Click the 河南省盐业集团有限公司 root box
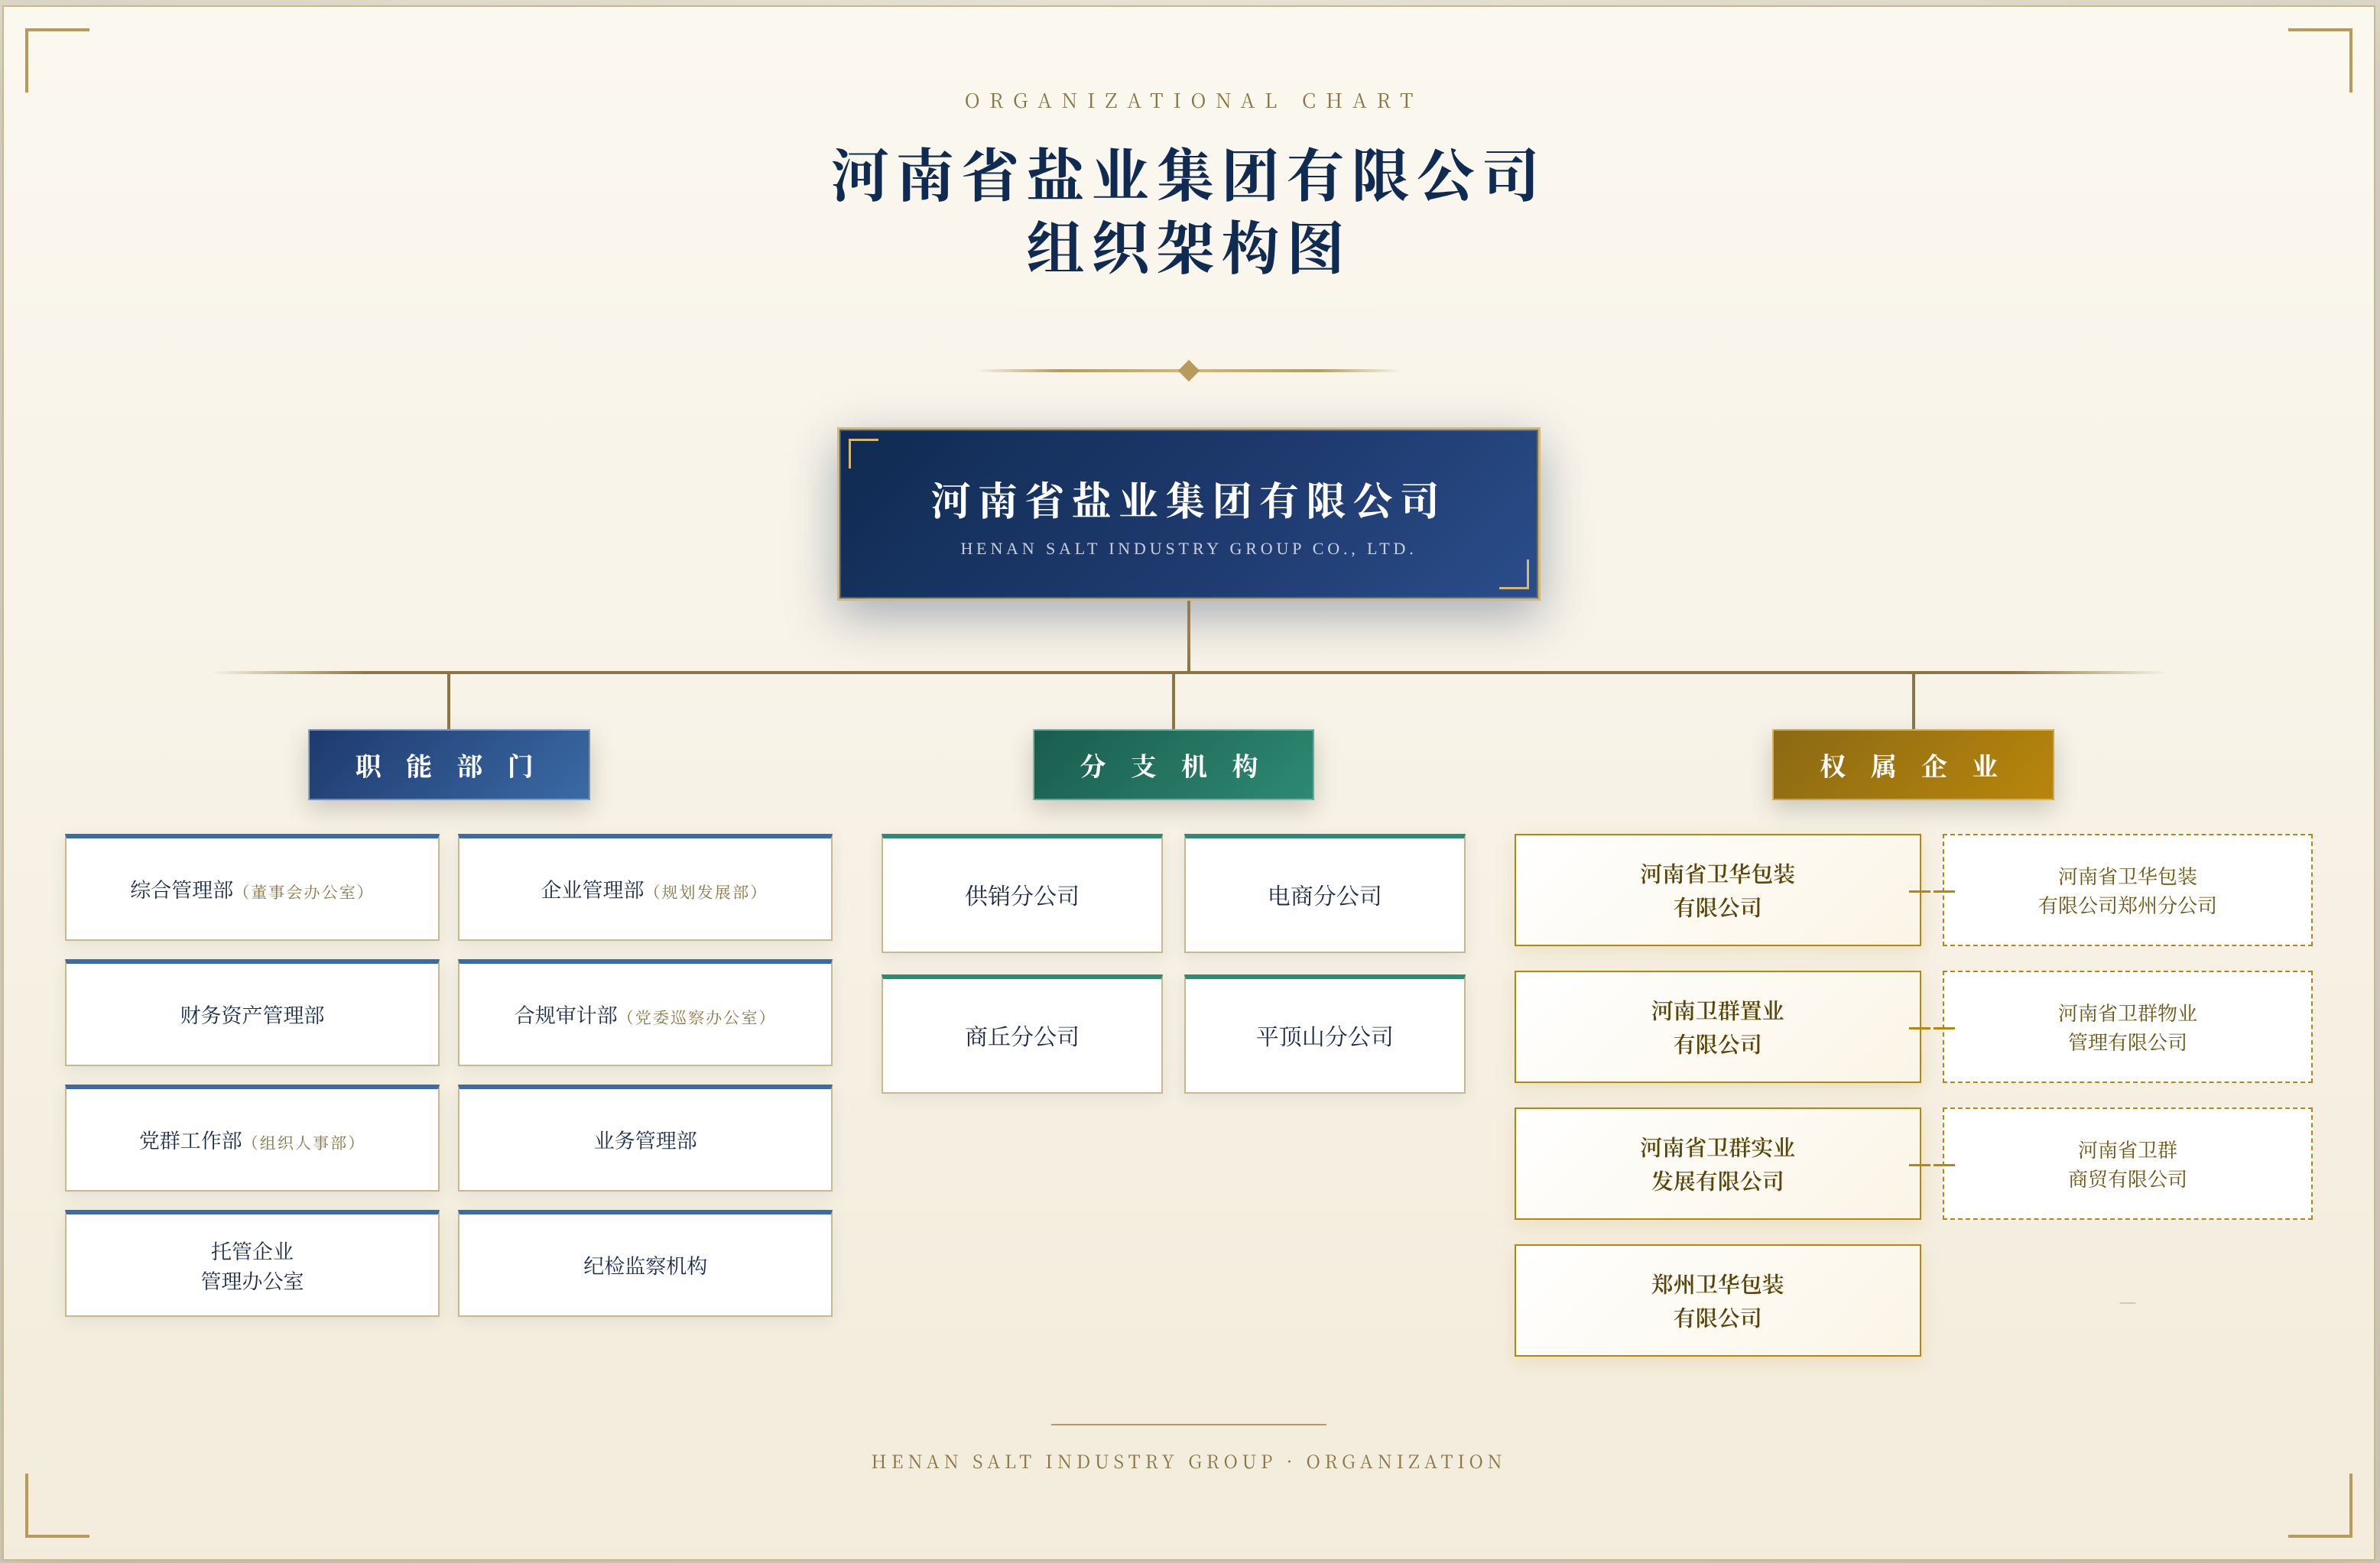The image size is (2380, 1563). [x=1188, y=514]
